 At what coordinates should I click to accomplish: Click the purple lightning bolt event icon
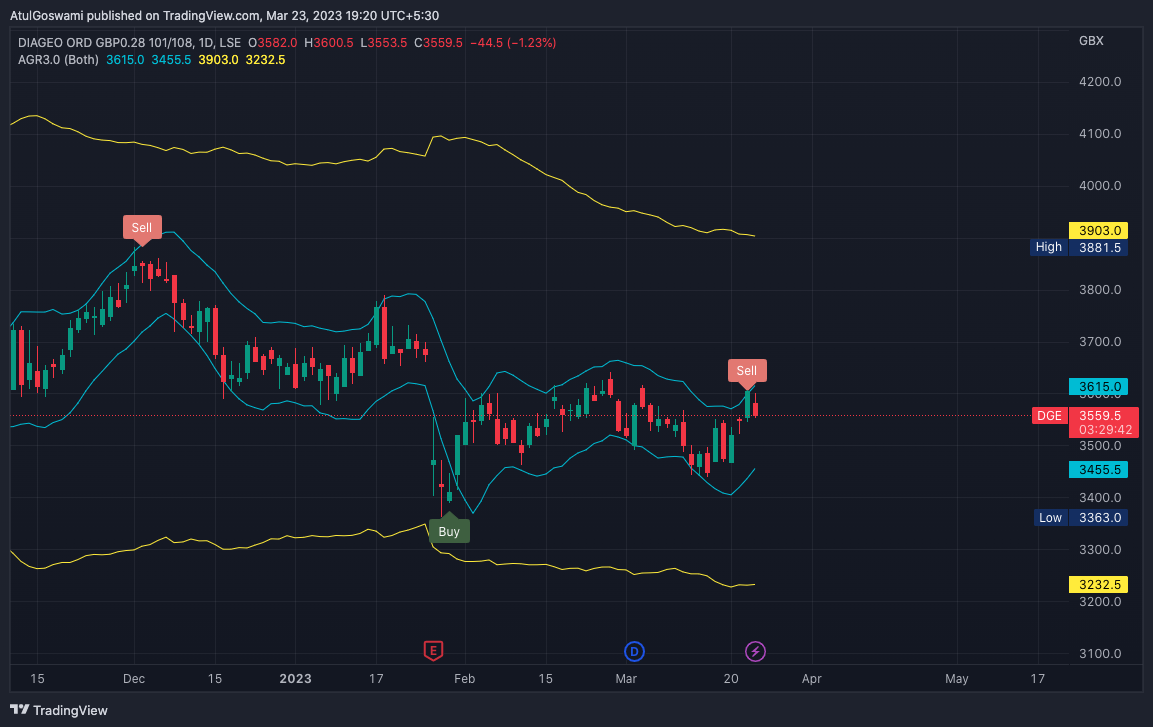coord(755,651)
